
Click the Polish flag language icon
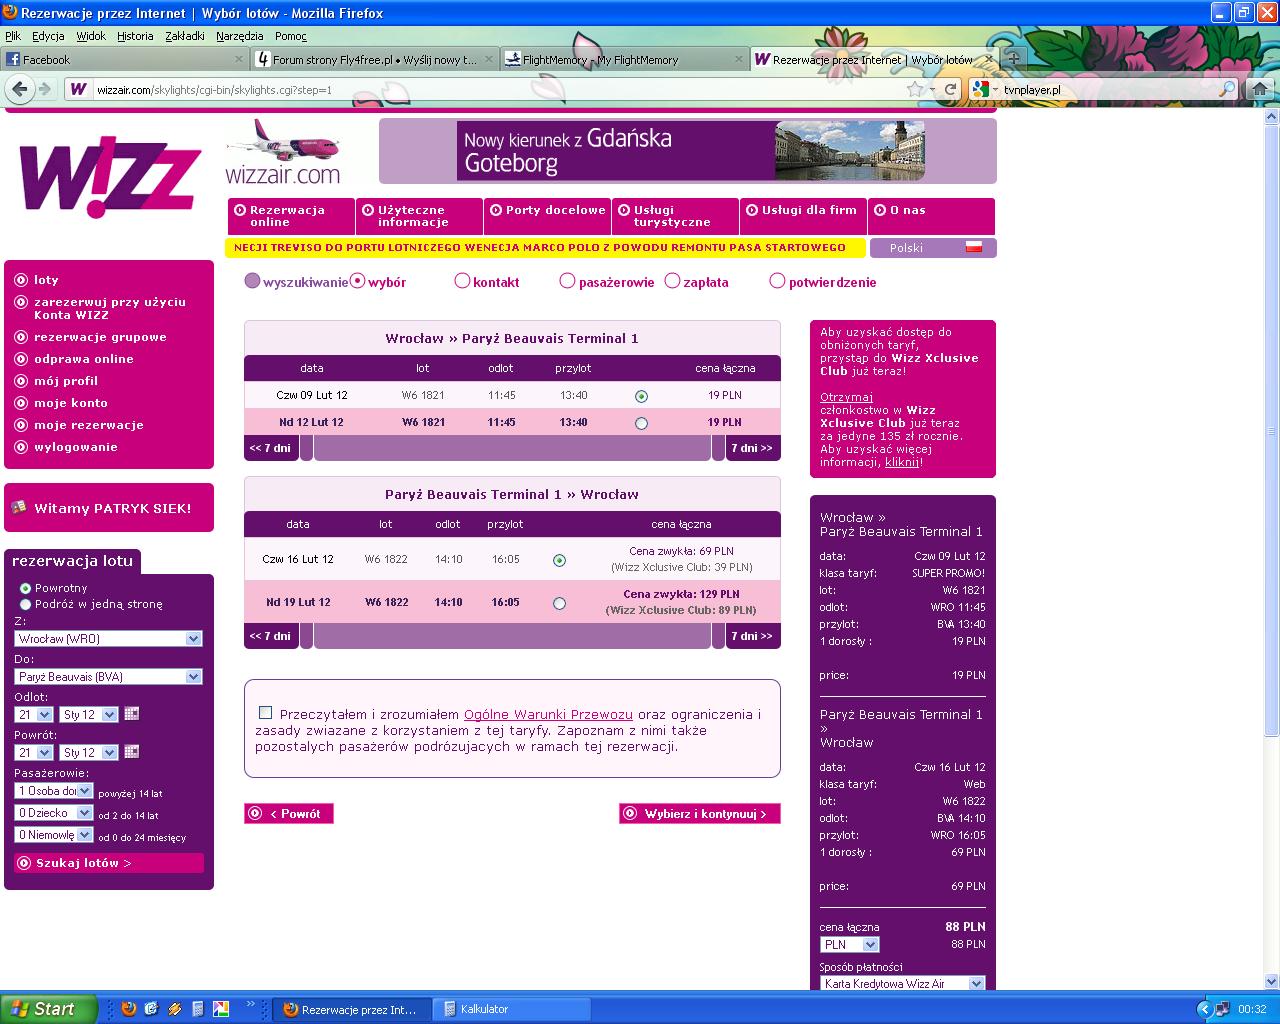(x=973, y=247)
